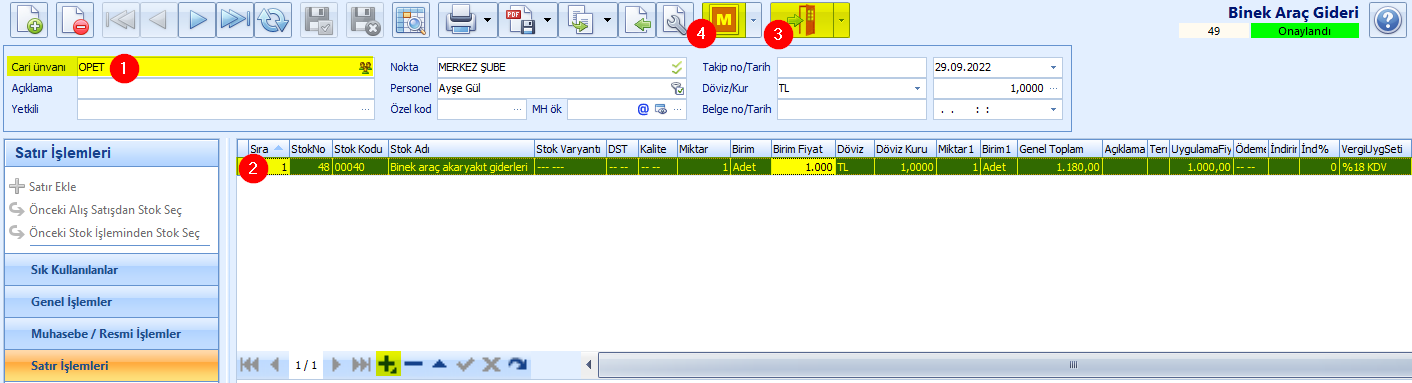Open the copy document dropdown arrow
Viewport: 1412px width, 383px height.
[x=609, y=19]
